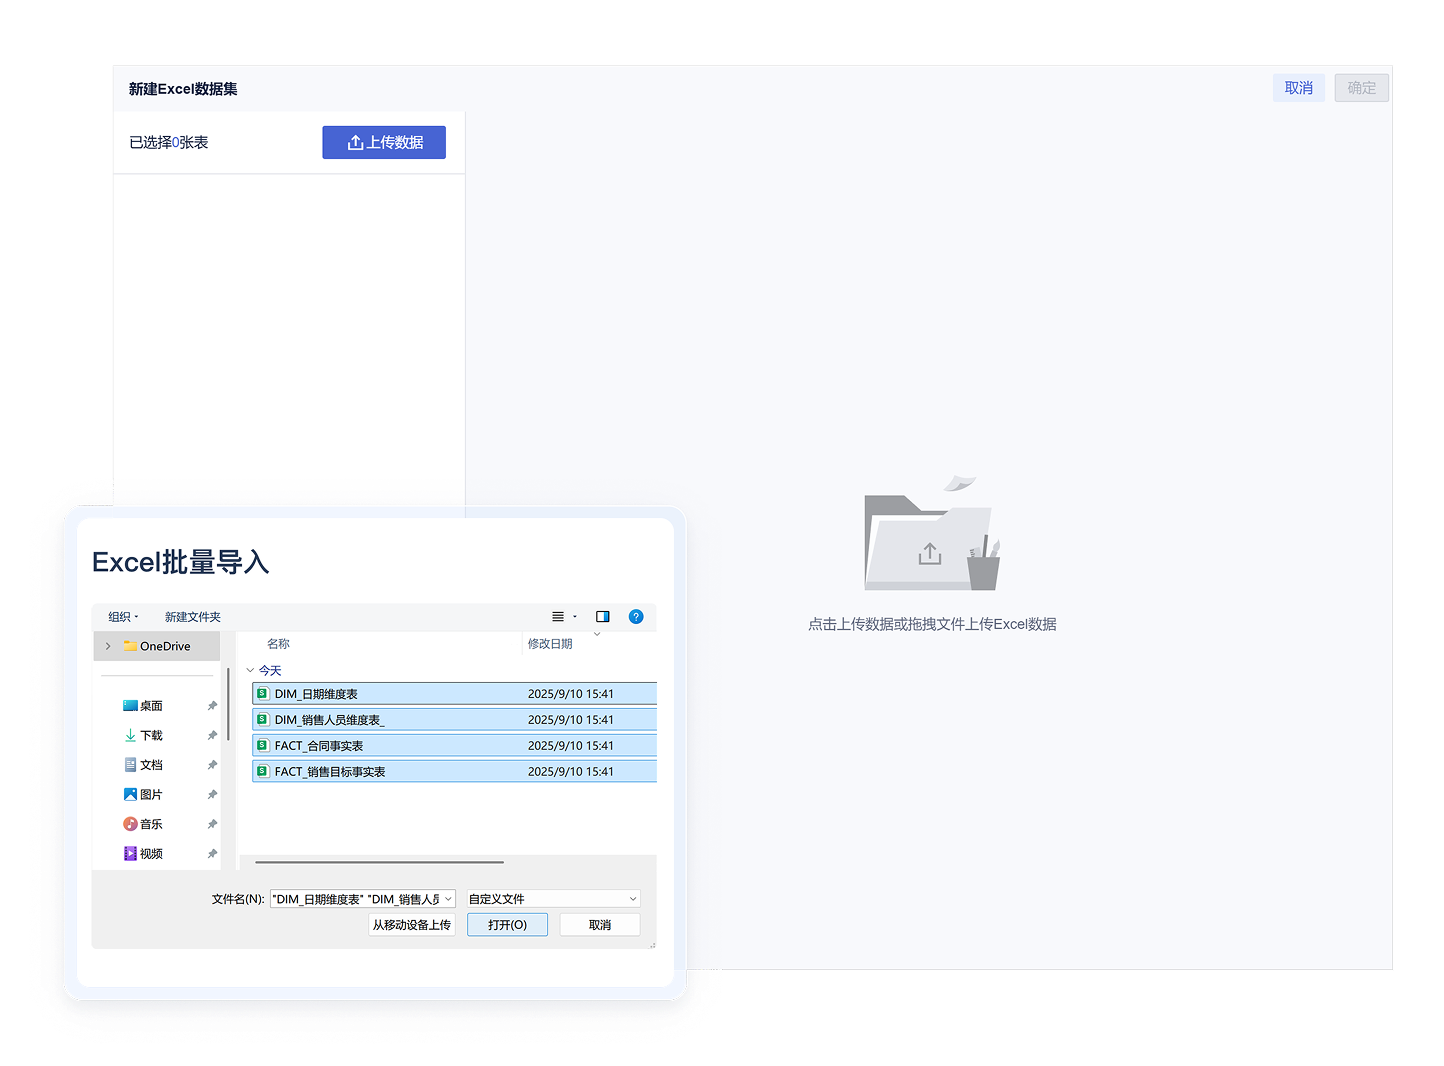Click the pin icon next to 视频

coord(212,854)
